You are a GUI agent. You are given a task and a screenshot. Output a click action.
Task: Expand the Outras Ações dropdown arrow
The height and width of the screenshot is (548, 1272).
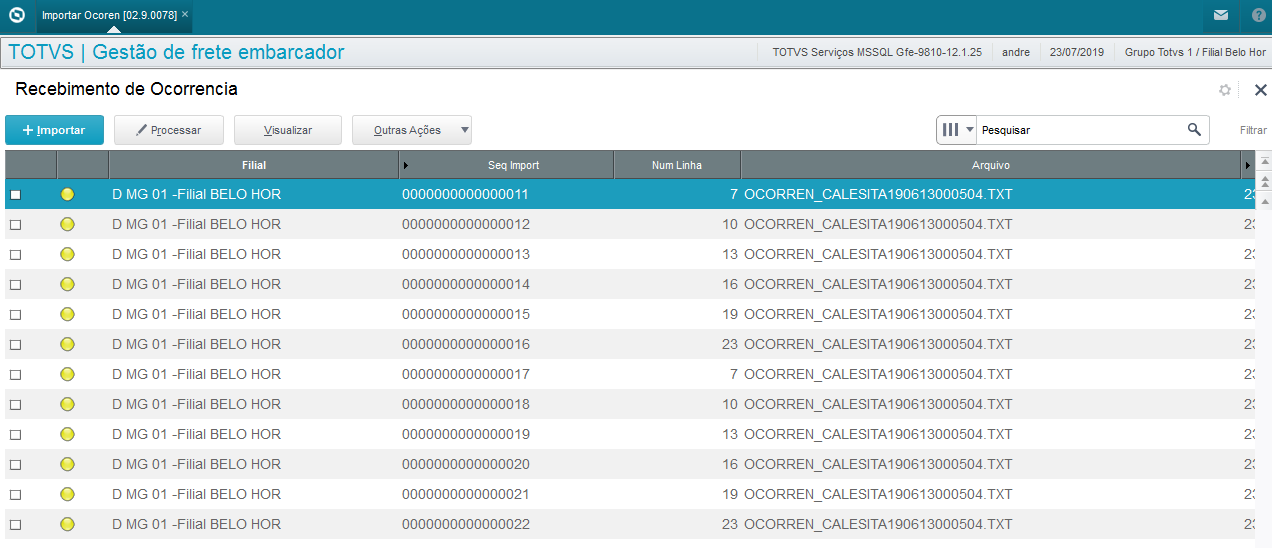click(463, 130)
